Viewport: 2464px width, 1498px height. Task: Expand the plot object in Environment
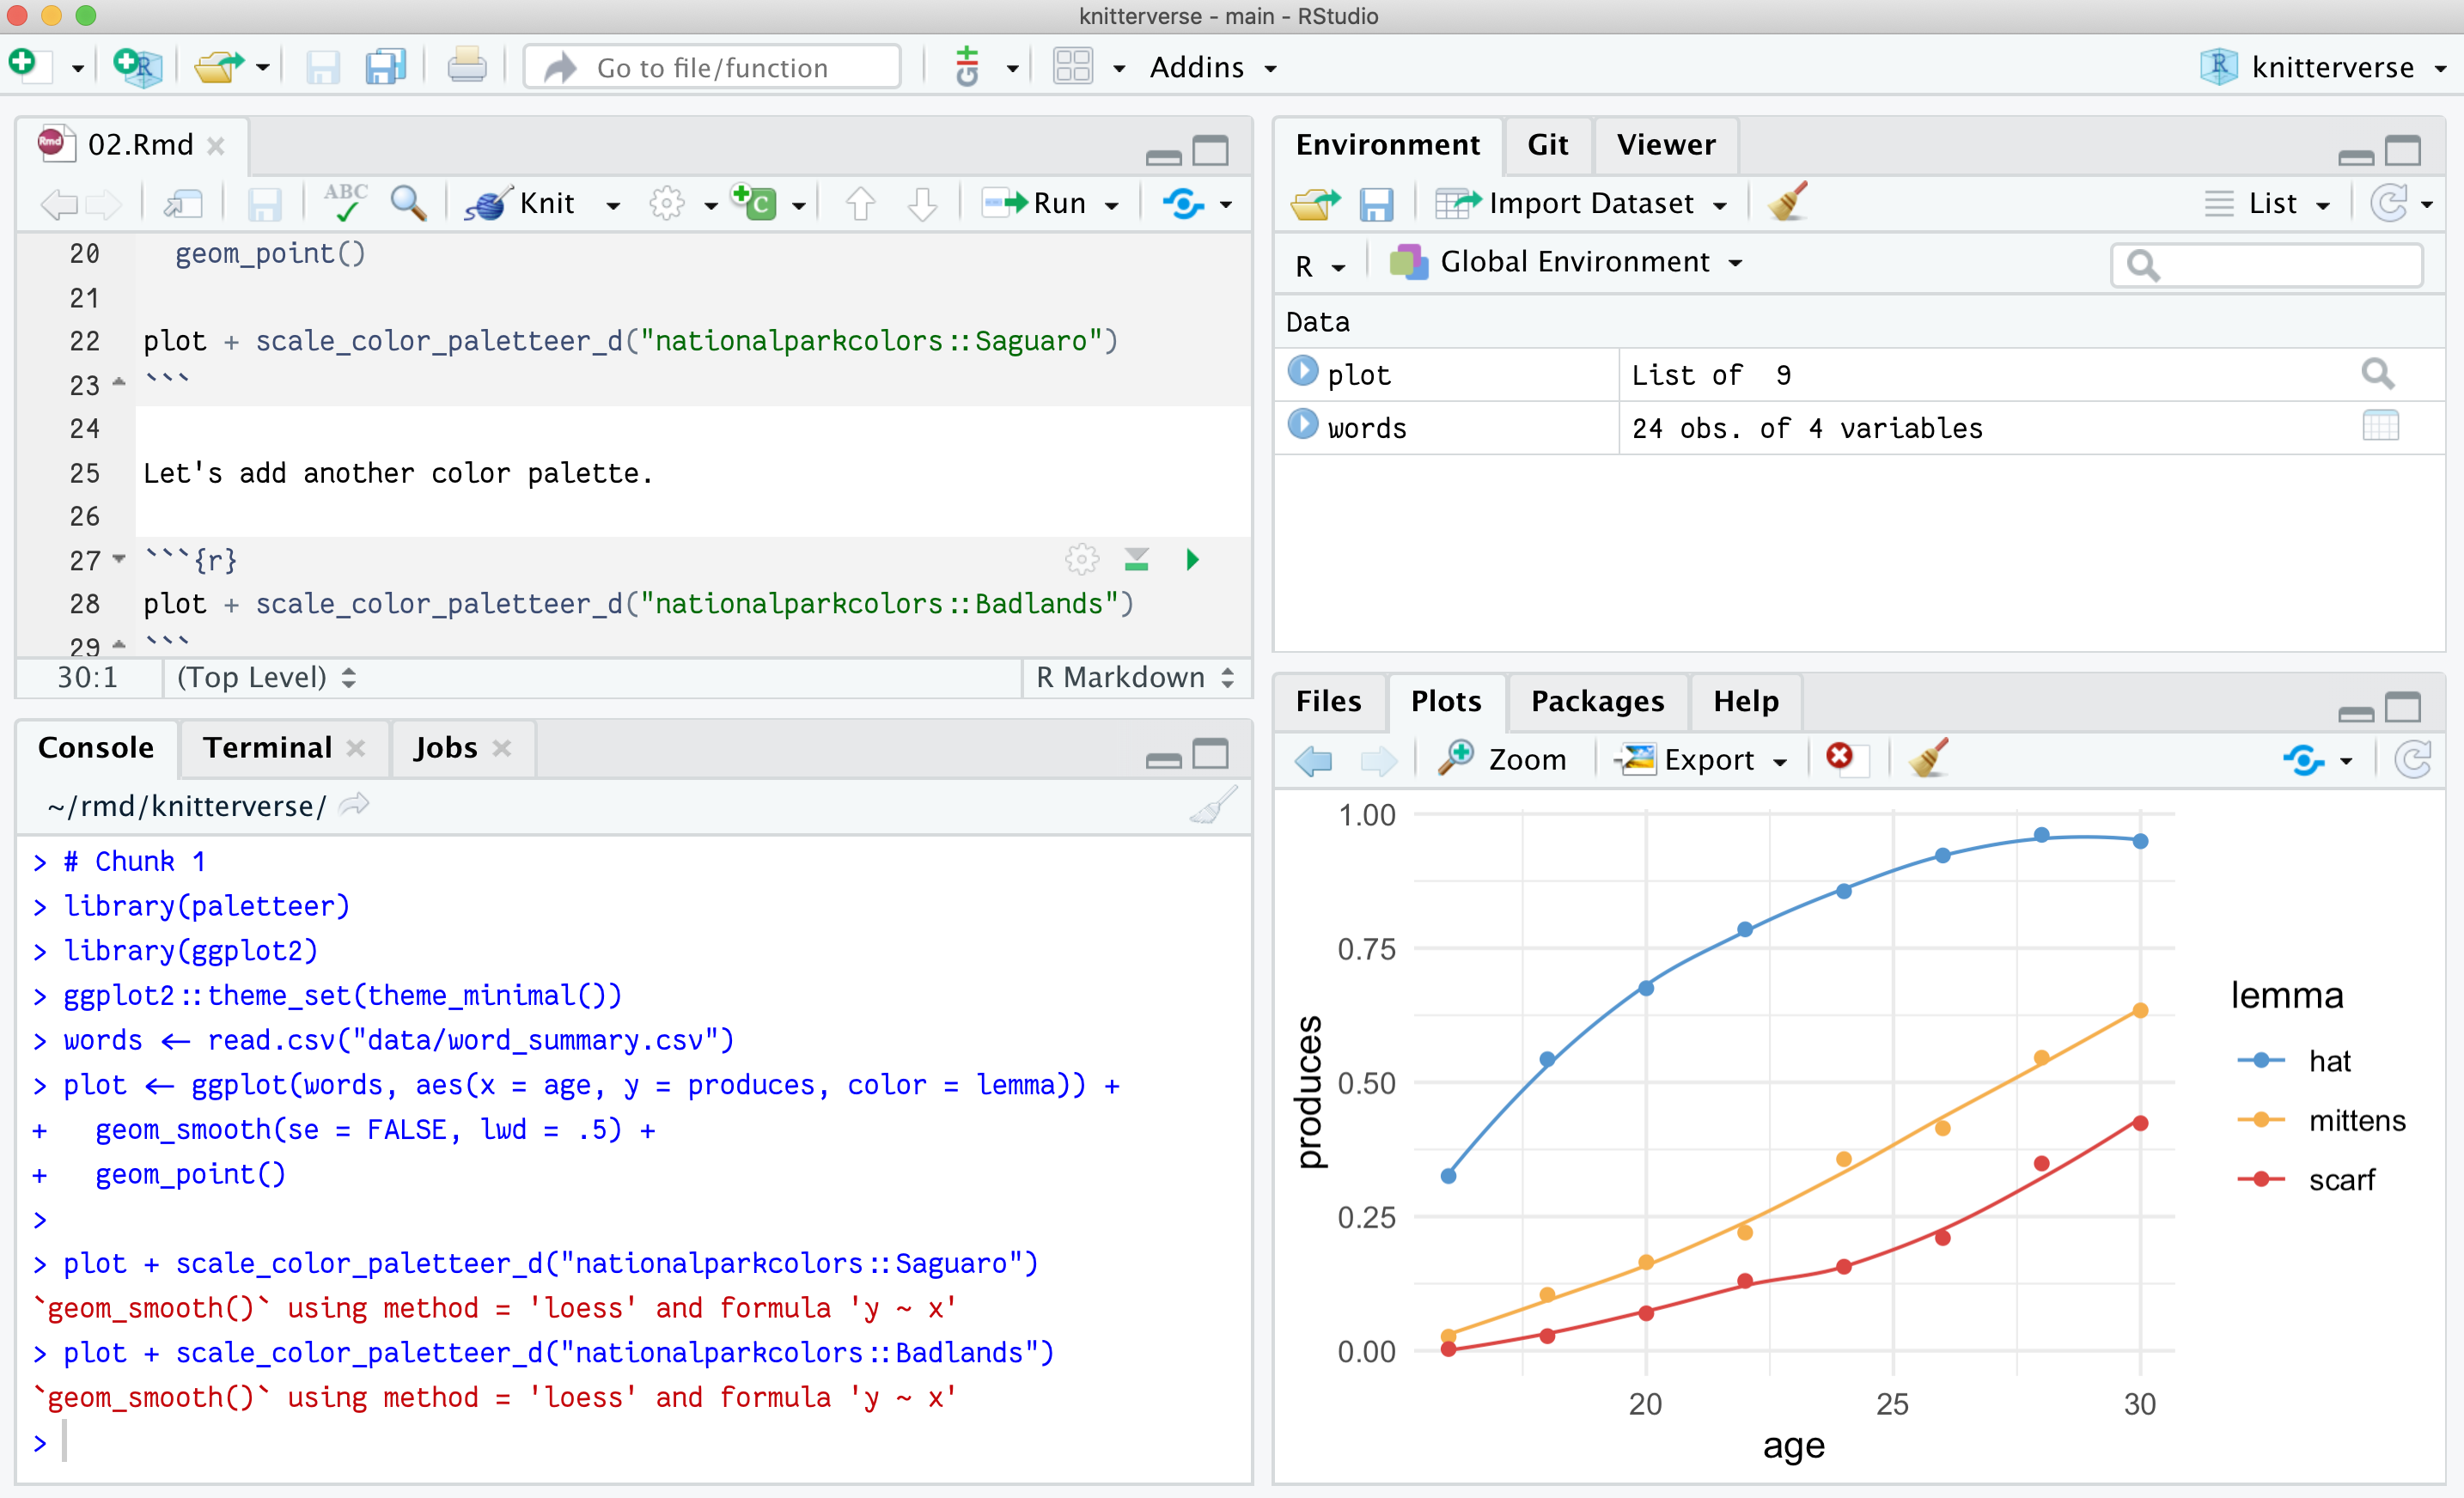(1302, 372)
